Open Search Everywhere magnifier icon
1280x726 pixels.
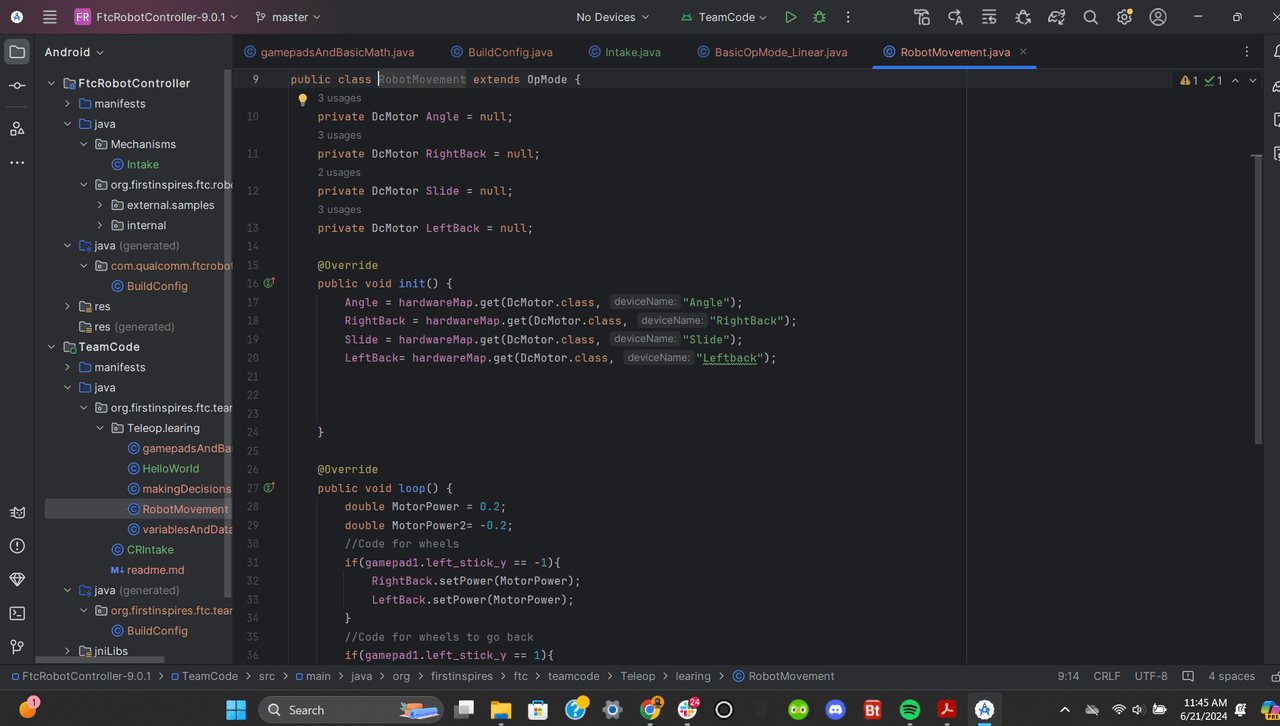point(1090,17)
